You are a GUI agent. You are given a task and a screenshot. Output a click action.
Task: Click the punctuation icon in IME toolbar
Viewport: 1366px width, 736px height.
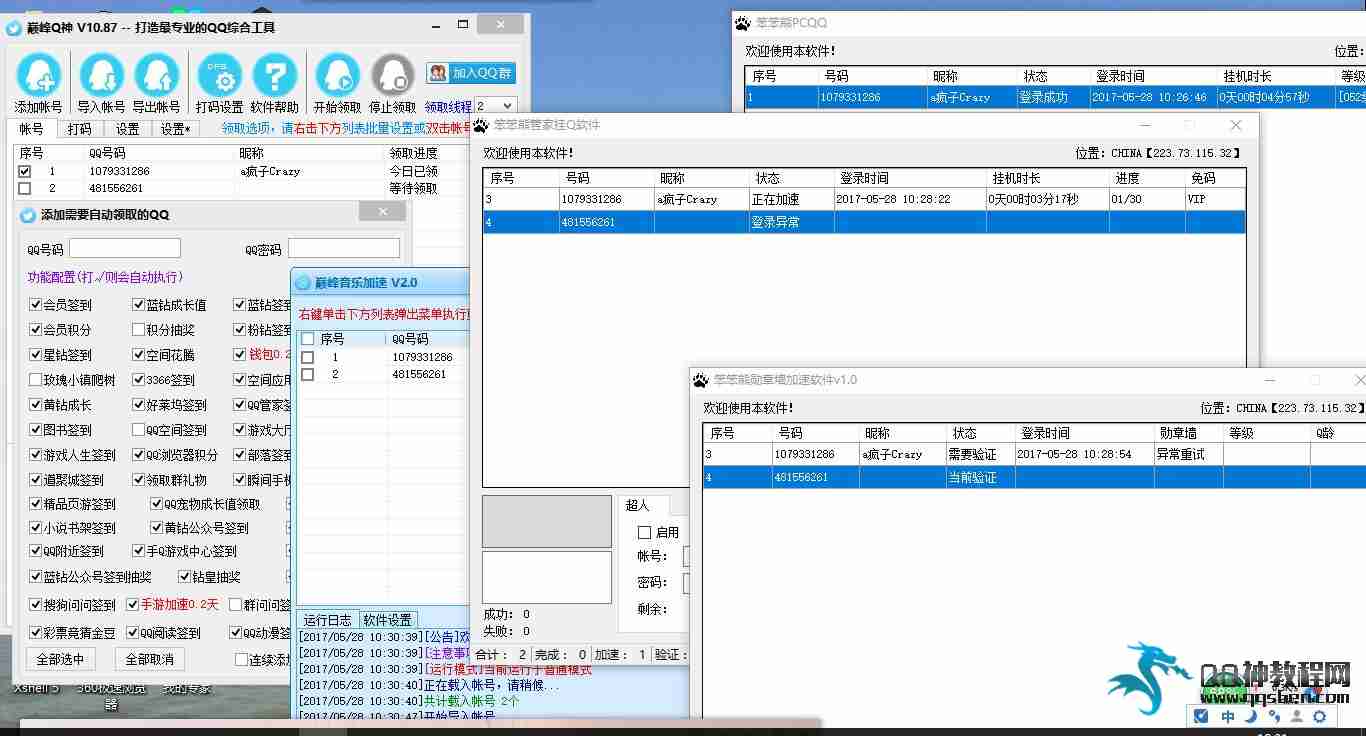(x=1274, y=716)
